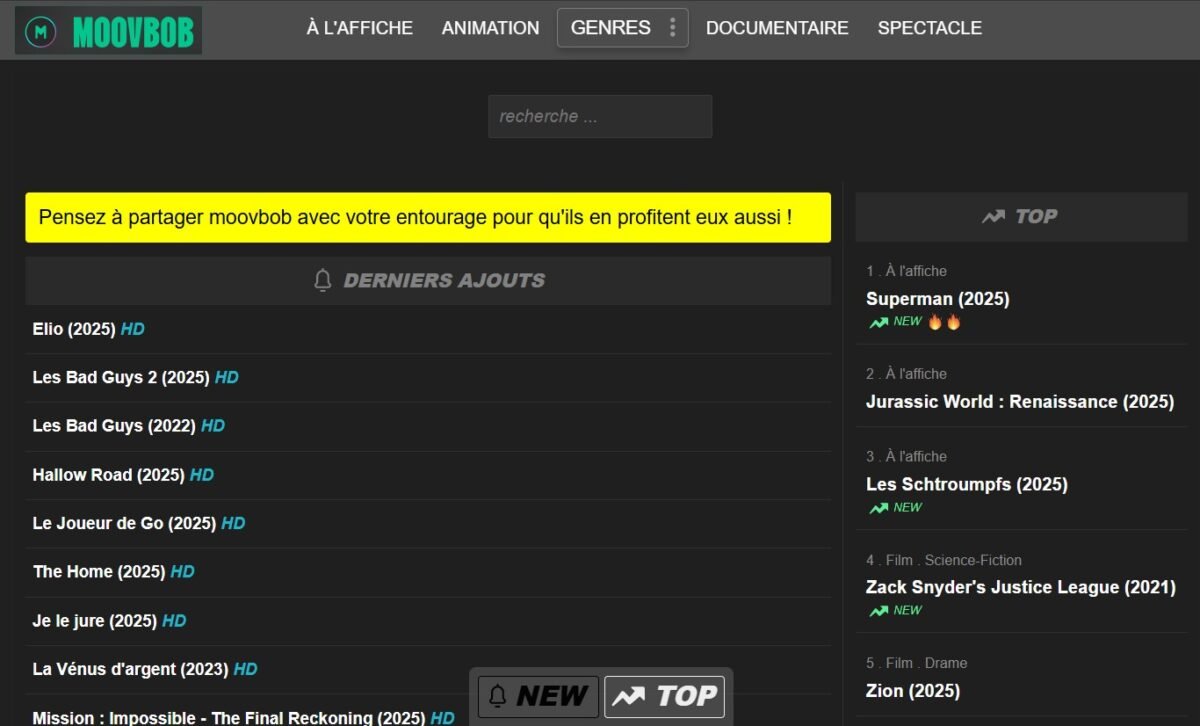The image size is (1200, 726).
Task: Switch to the À L'AFFICHE tab
Action: [358, 28]
